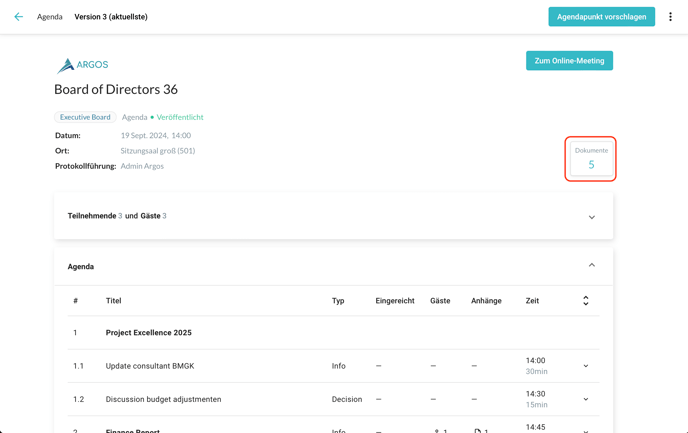Click the Argos logo
688x433 pixels.
tap(83, 65)
